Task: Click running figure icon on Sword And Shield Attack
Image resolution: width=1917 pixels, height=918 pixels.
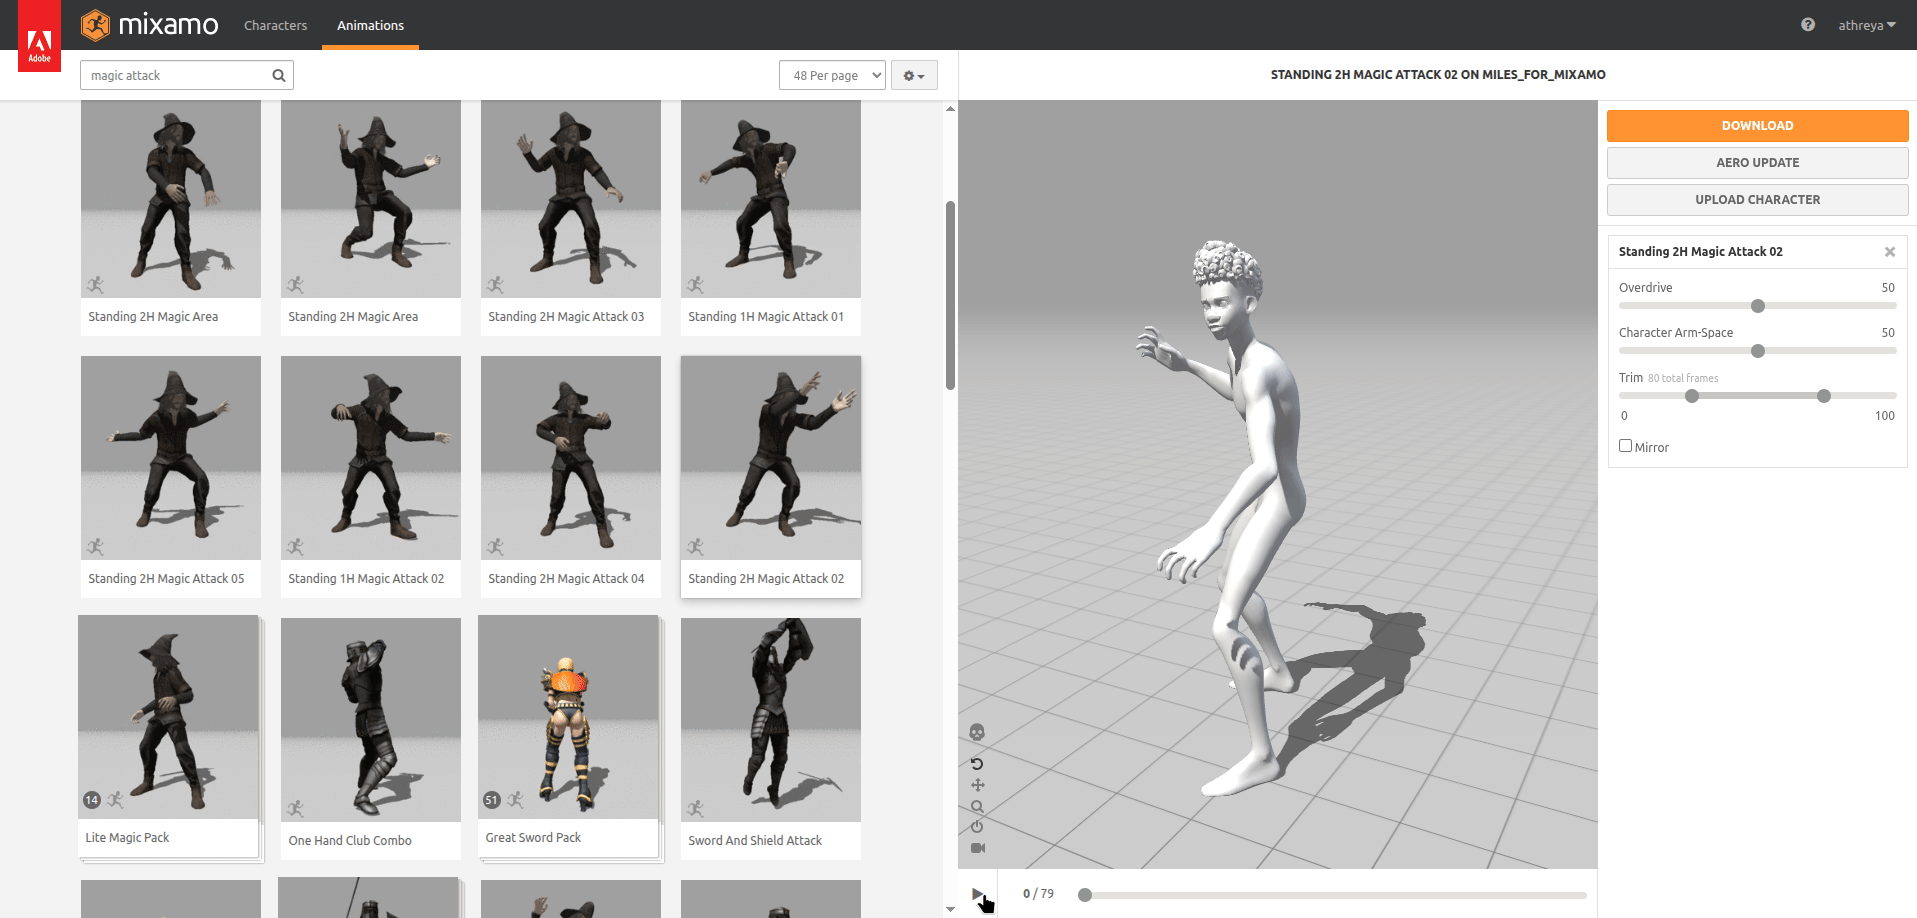Action: (695, 808)
